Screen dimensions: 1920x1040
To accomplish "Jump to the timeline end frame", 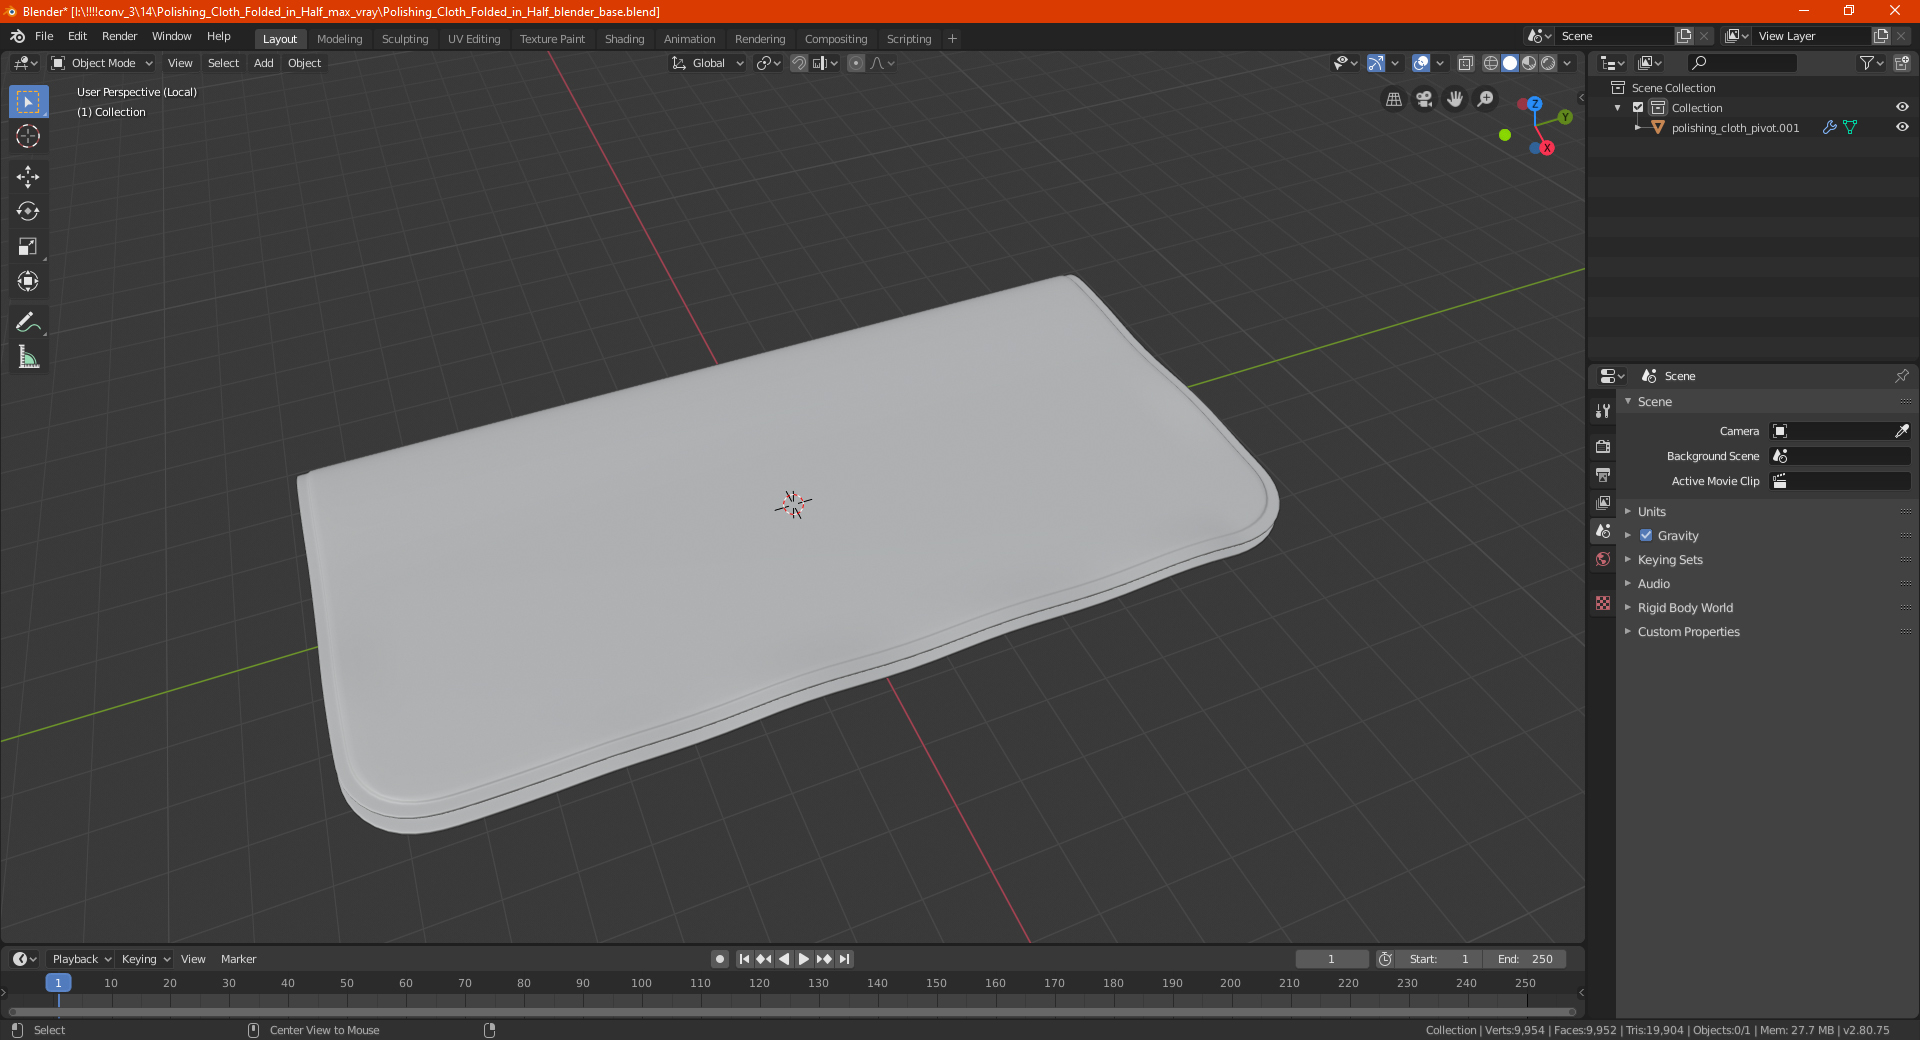I will click(844, 959).
